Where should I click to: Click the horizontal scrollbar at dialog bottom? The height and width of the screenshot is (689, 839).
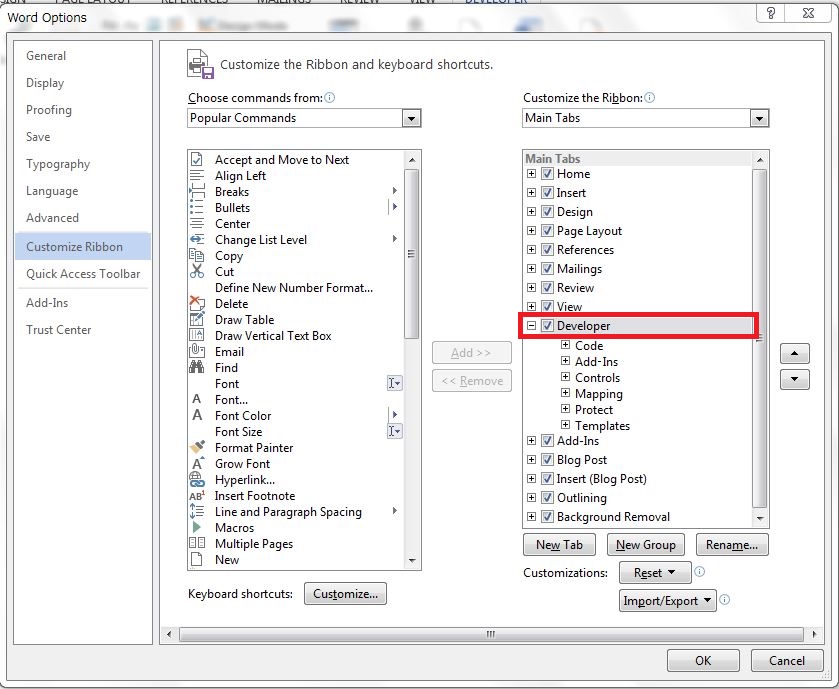(x=491, y=634)
